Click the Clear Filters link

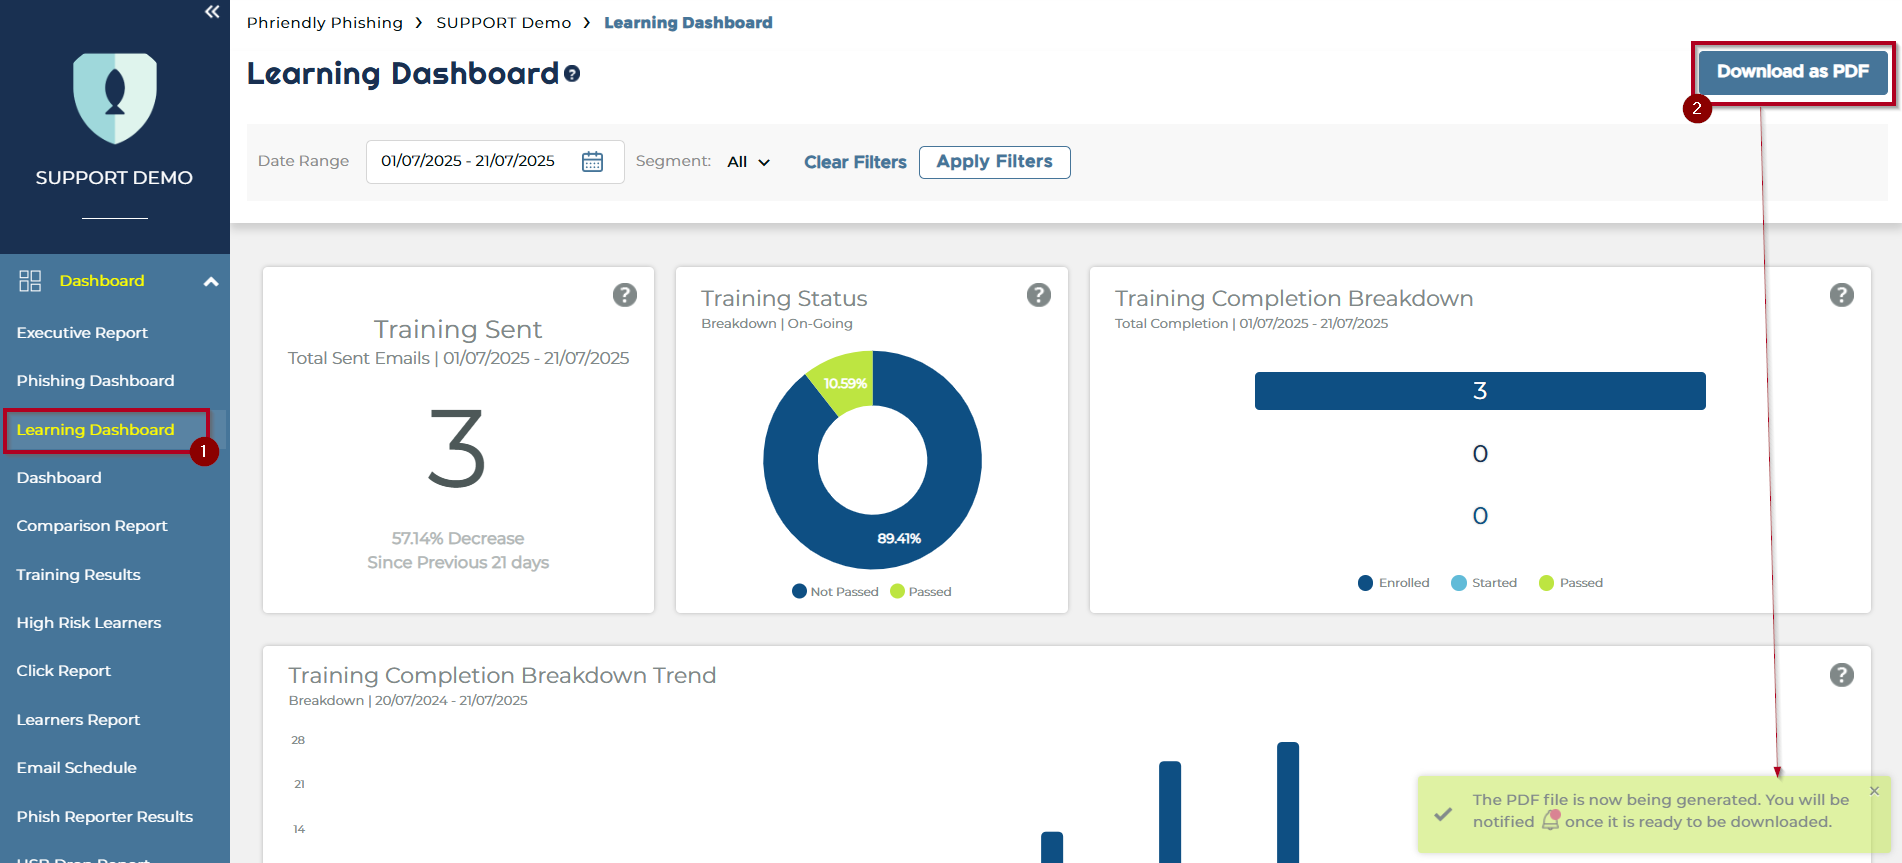click(x=855, y=162)
